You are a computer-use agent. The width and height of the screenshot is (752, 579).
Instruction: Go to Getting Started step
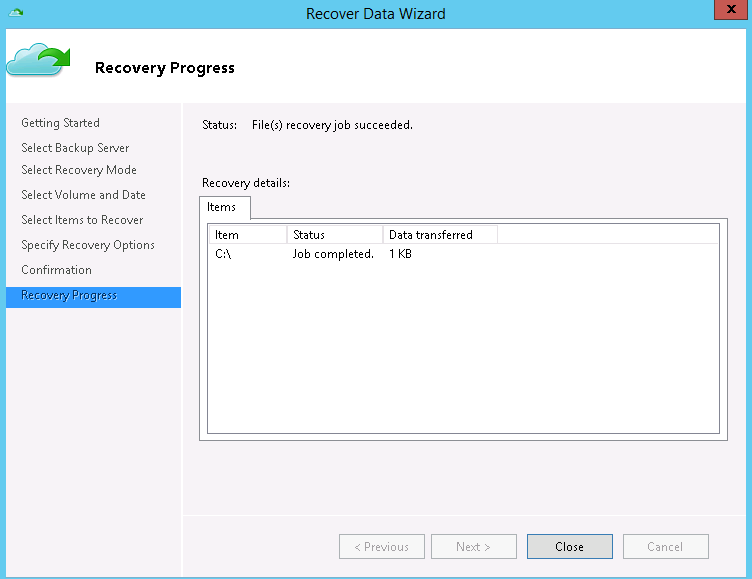tap(60, 123)
